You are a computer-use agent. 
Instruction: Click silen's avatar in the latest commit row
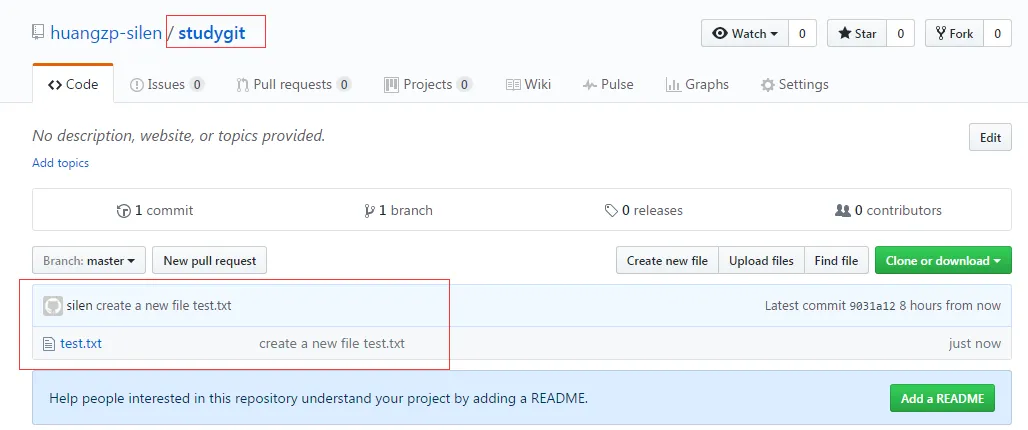coord(53,305)
